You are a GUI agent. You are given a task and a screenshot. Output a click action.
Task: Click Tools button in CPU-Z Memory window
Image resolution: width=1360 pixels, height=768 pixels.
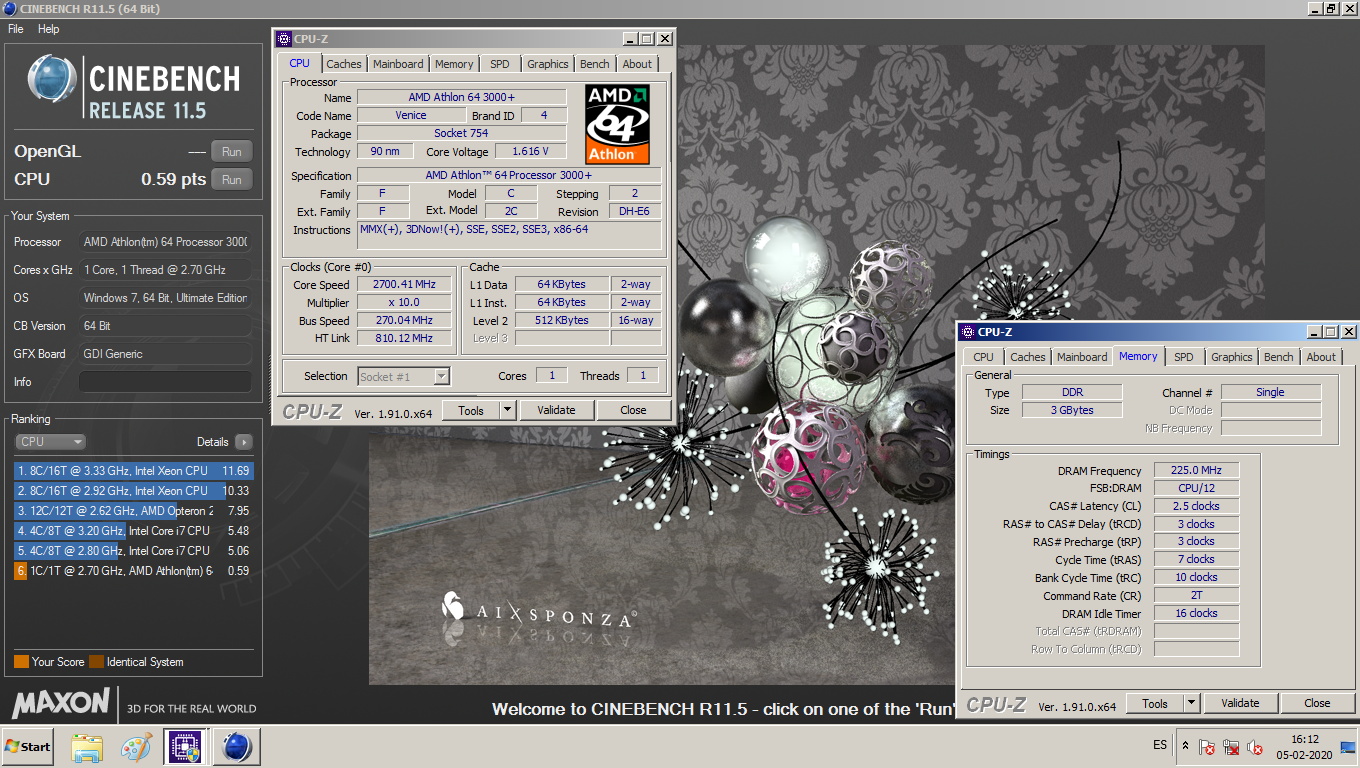(x=1155, y=703)
